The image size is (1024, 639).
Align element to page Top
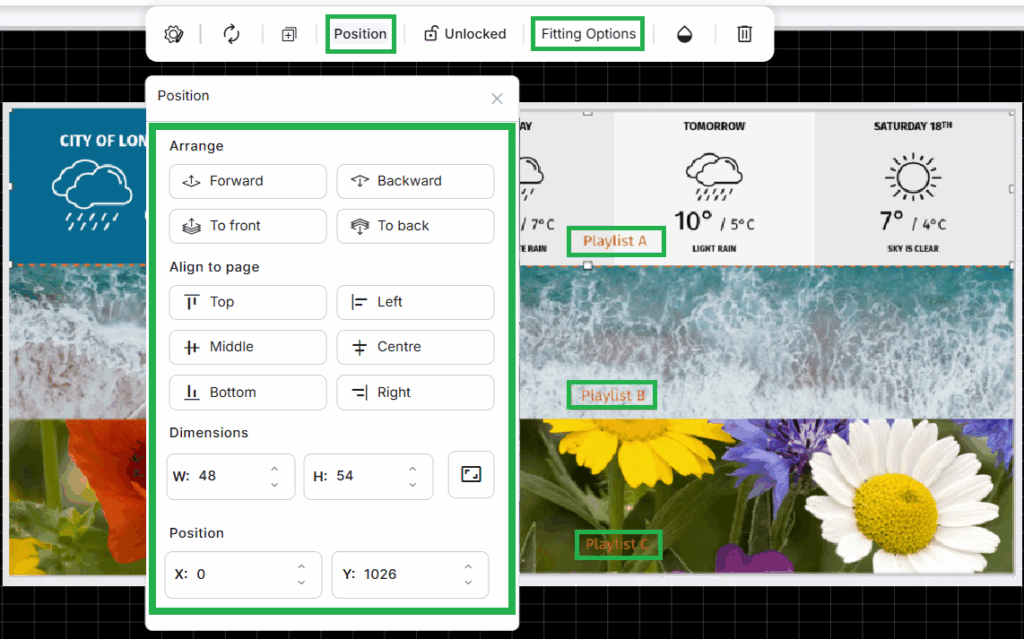(248, 302)
